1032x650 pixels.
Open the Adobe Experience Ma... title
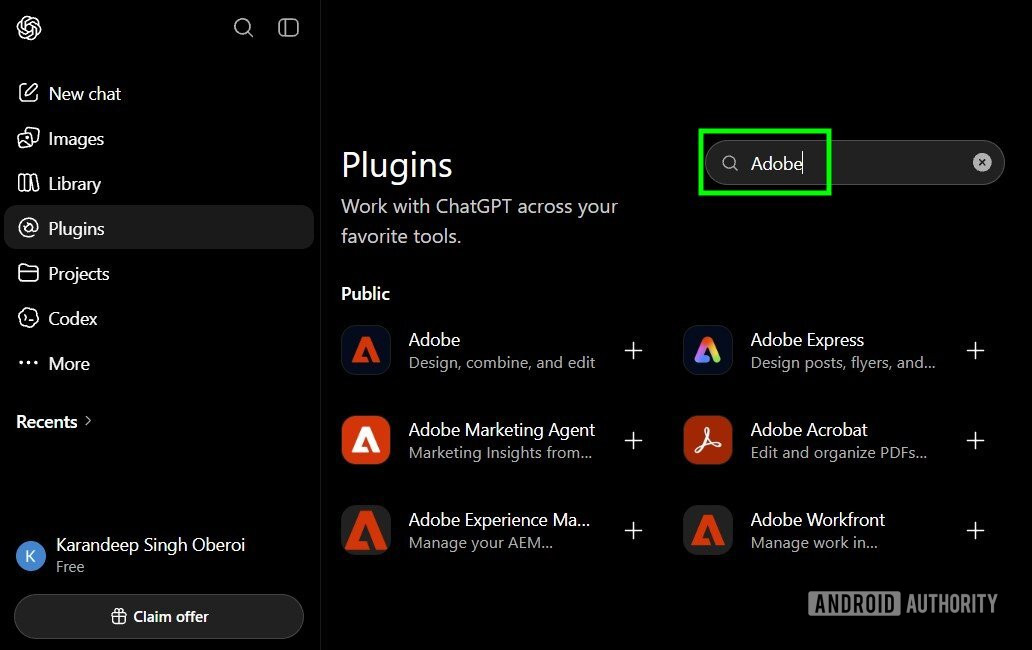(499, 520)
